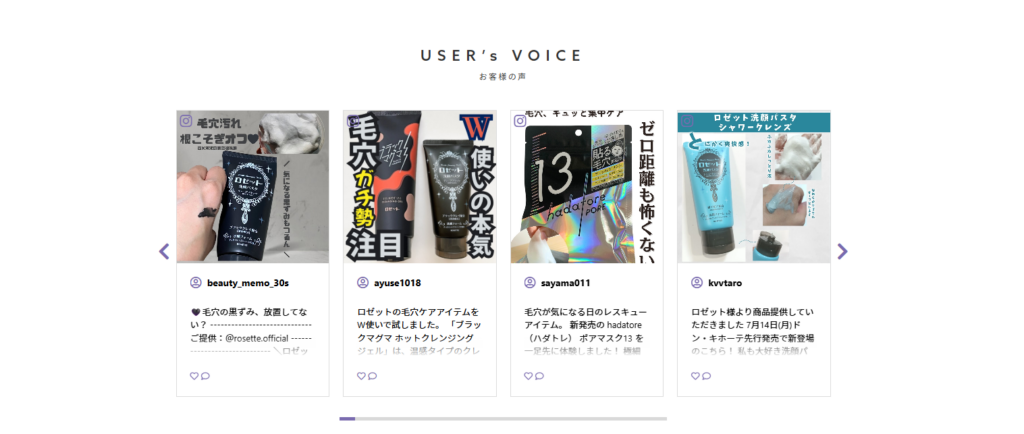This screenshot has width=1024, height=434.
Task: Show previous reviews with left chevron
Action: point(164,251)
